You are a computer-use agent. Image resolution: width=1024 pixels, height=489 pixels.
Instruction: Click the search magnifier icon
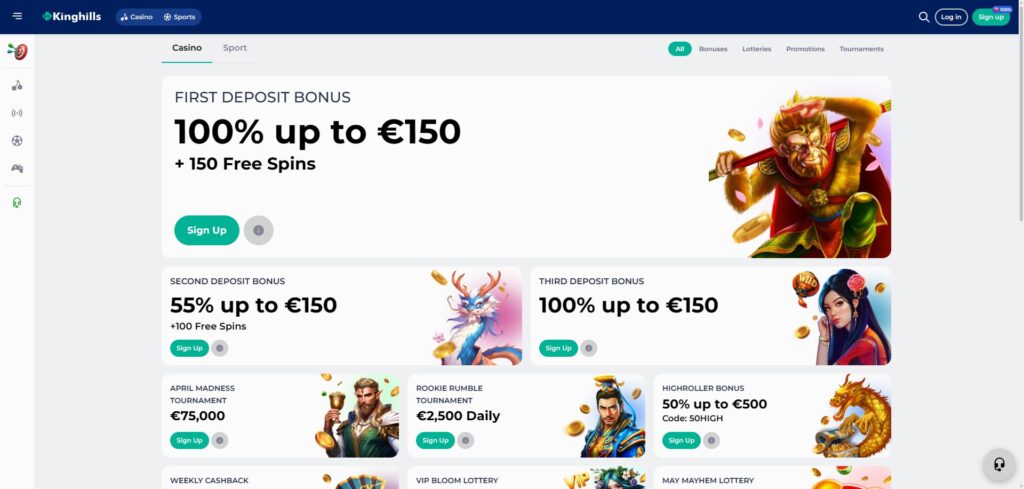(x=923, y=17)
